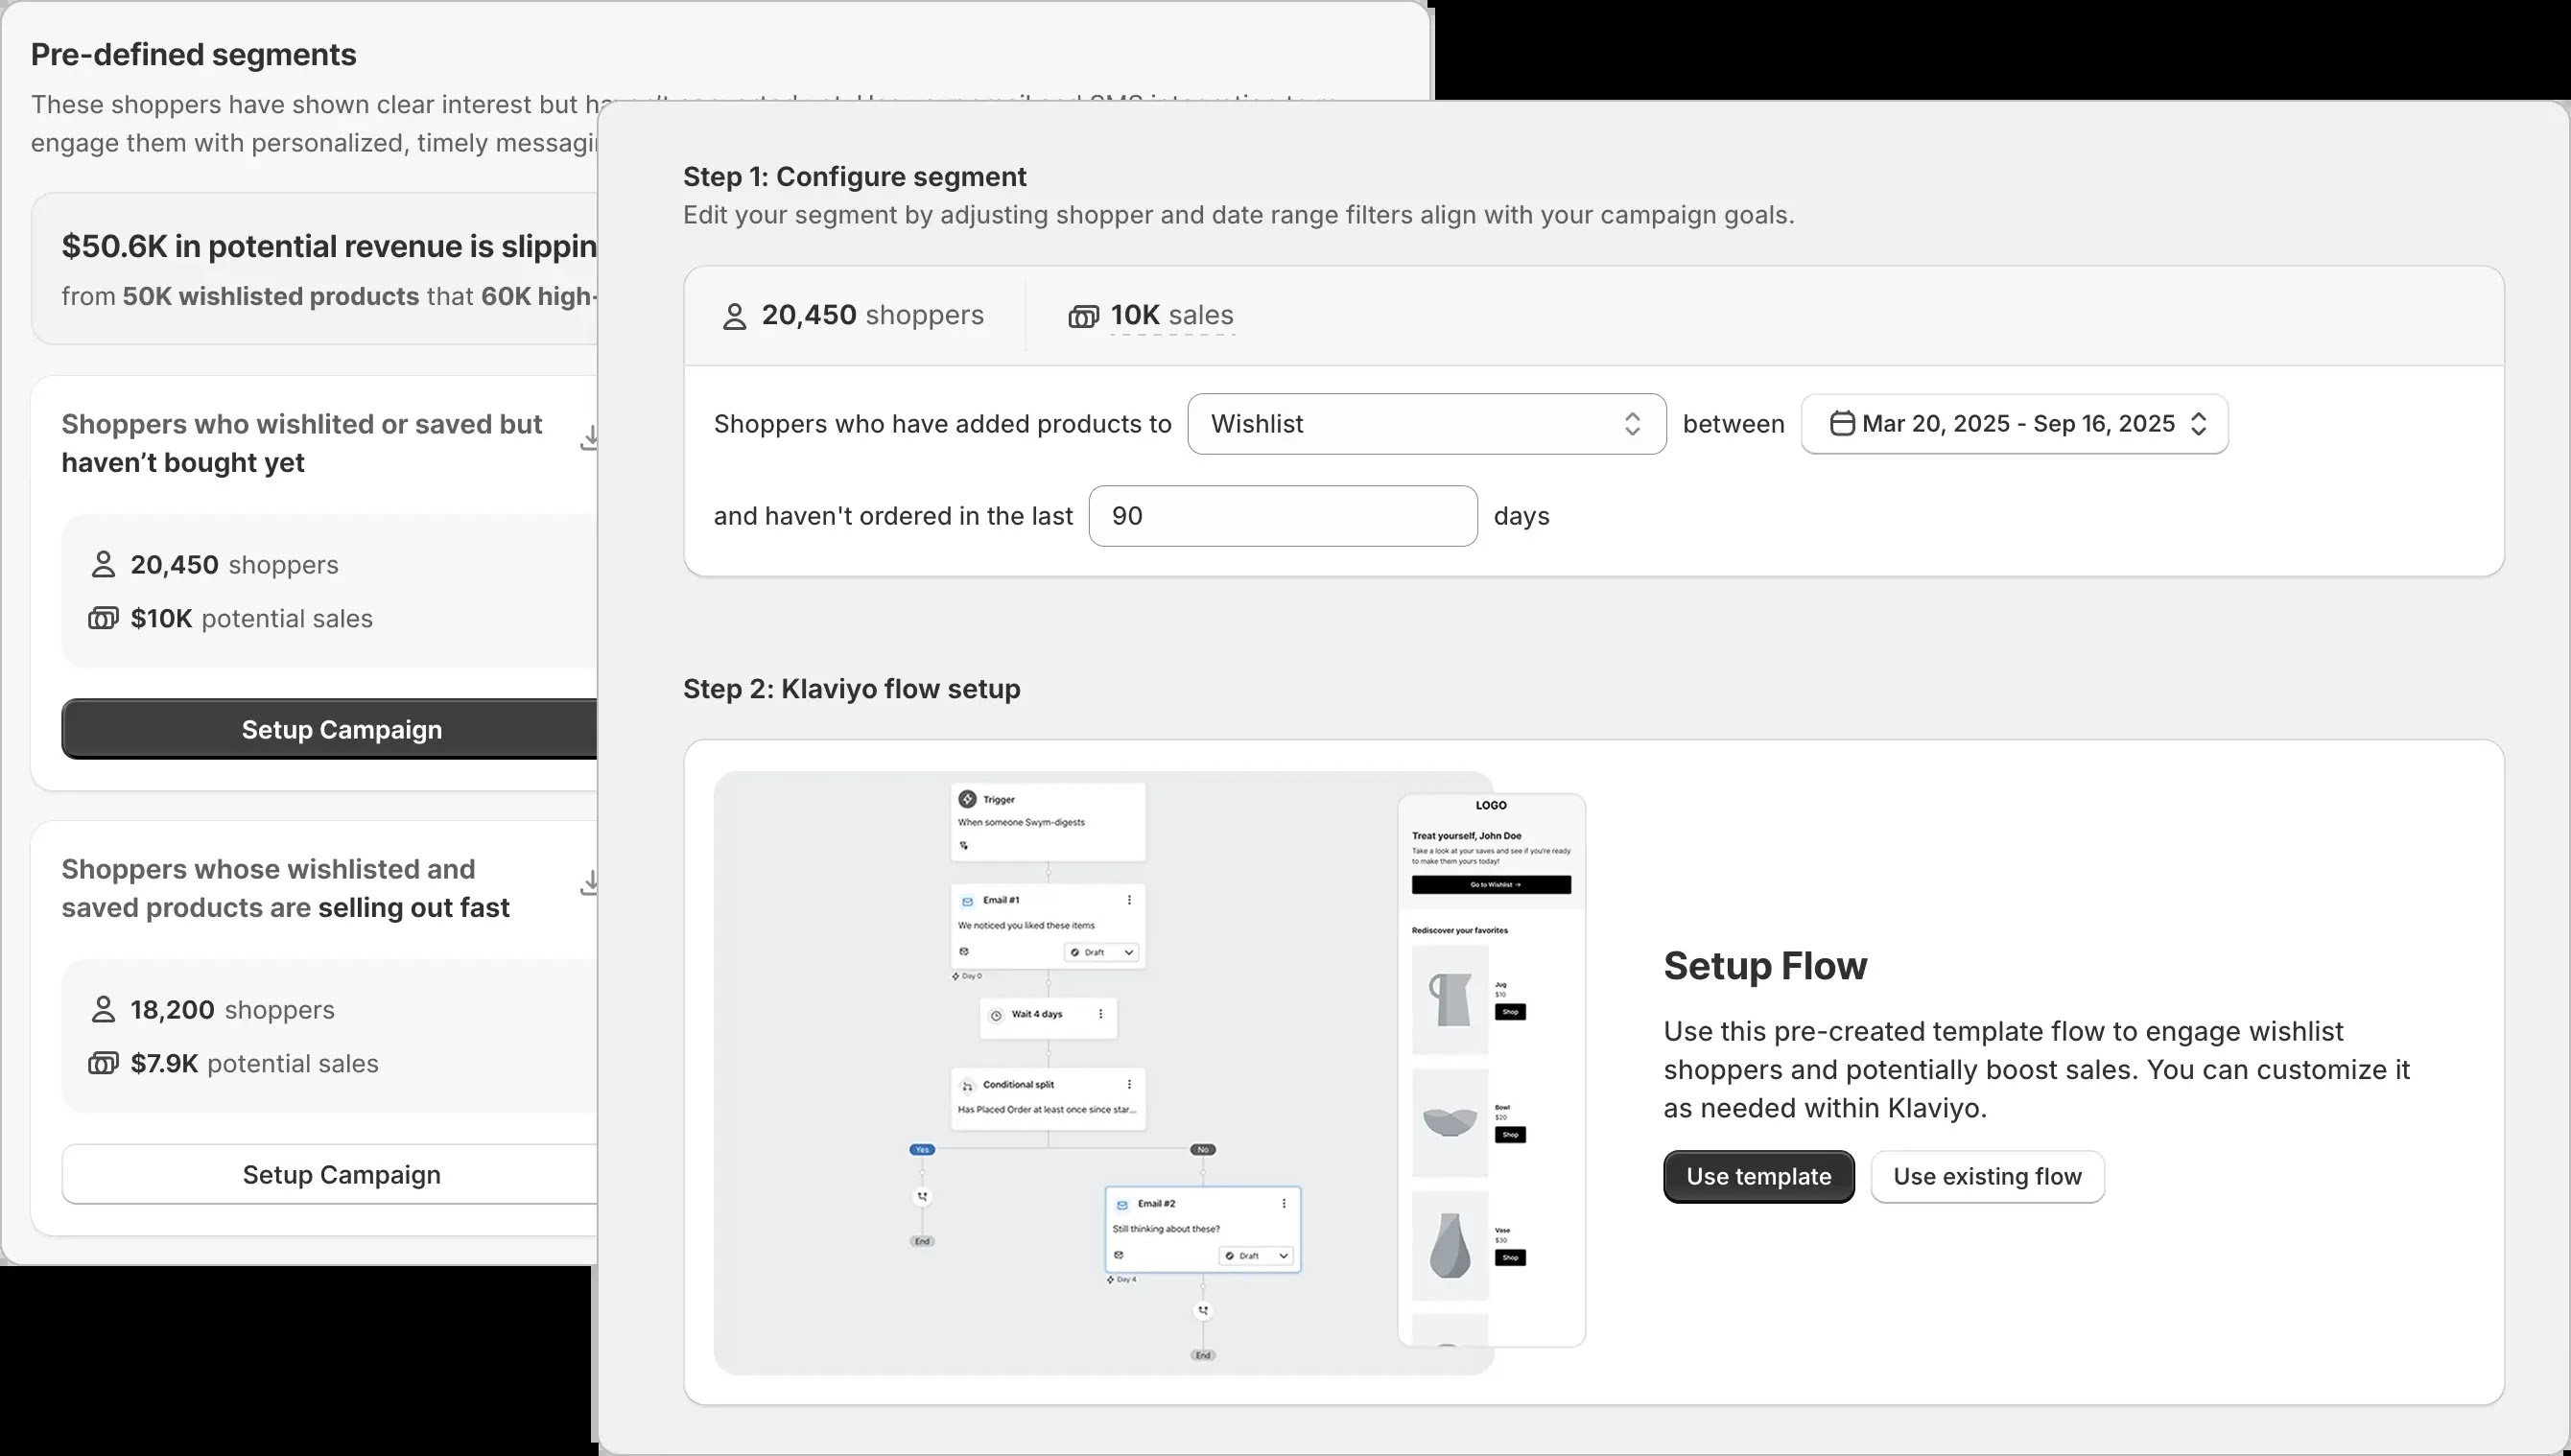
Task: Open the Mar 20 - Sep 16 date range selector
Action: pos(2014,424)
